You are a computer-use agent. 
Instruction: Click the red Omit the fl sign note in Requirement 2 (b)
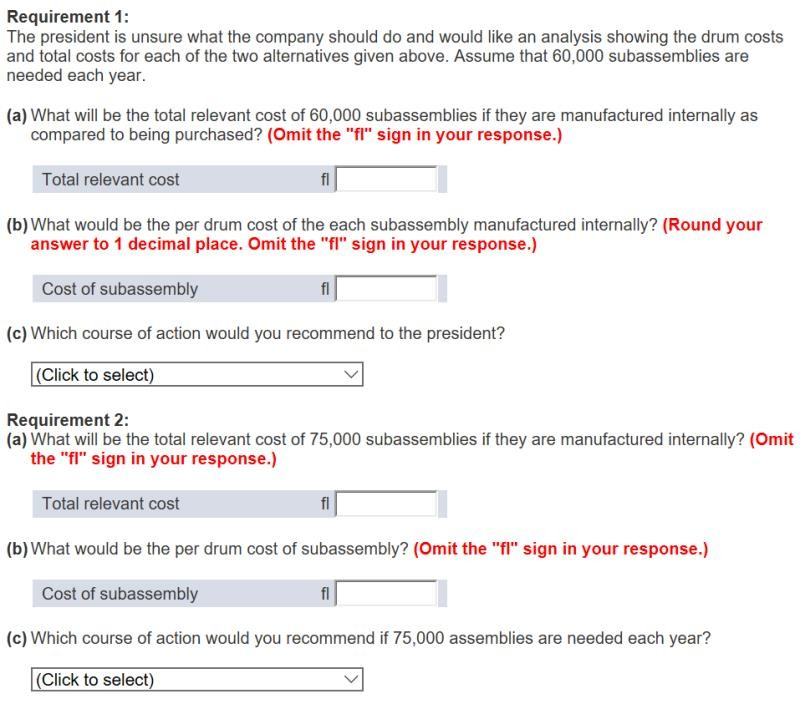[x=561, y=549]
